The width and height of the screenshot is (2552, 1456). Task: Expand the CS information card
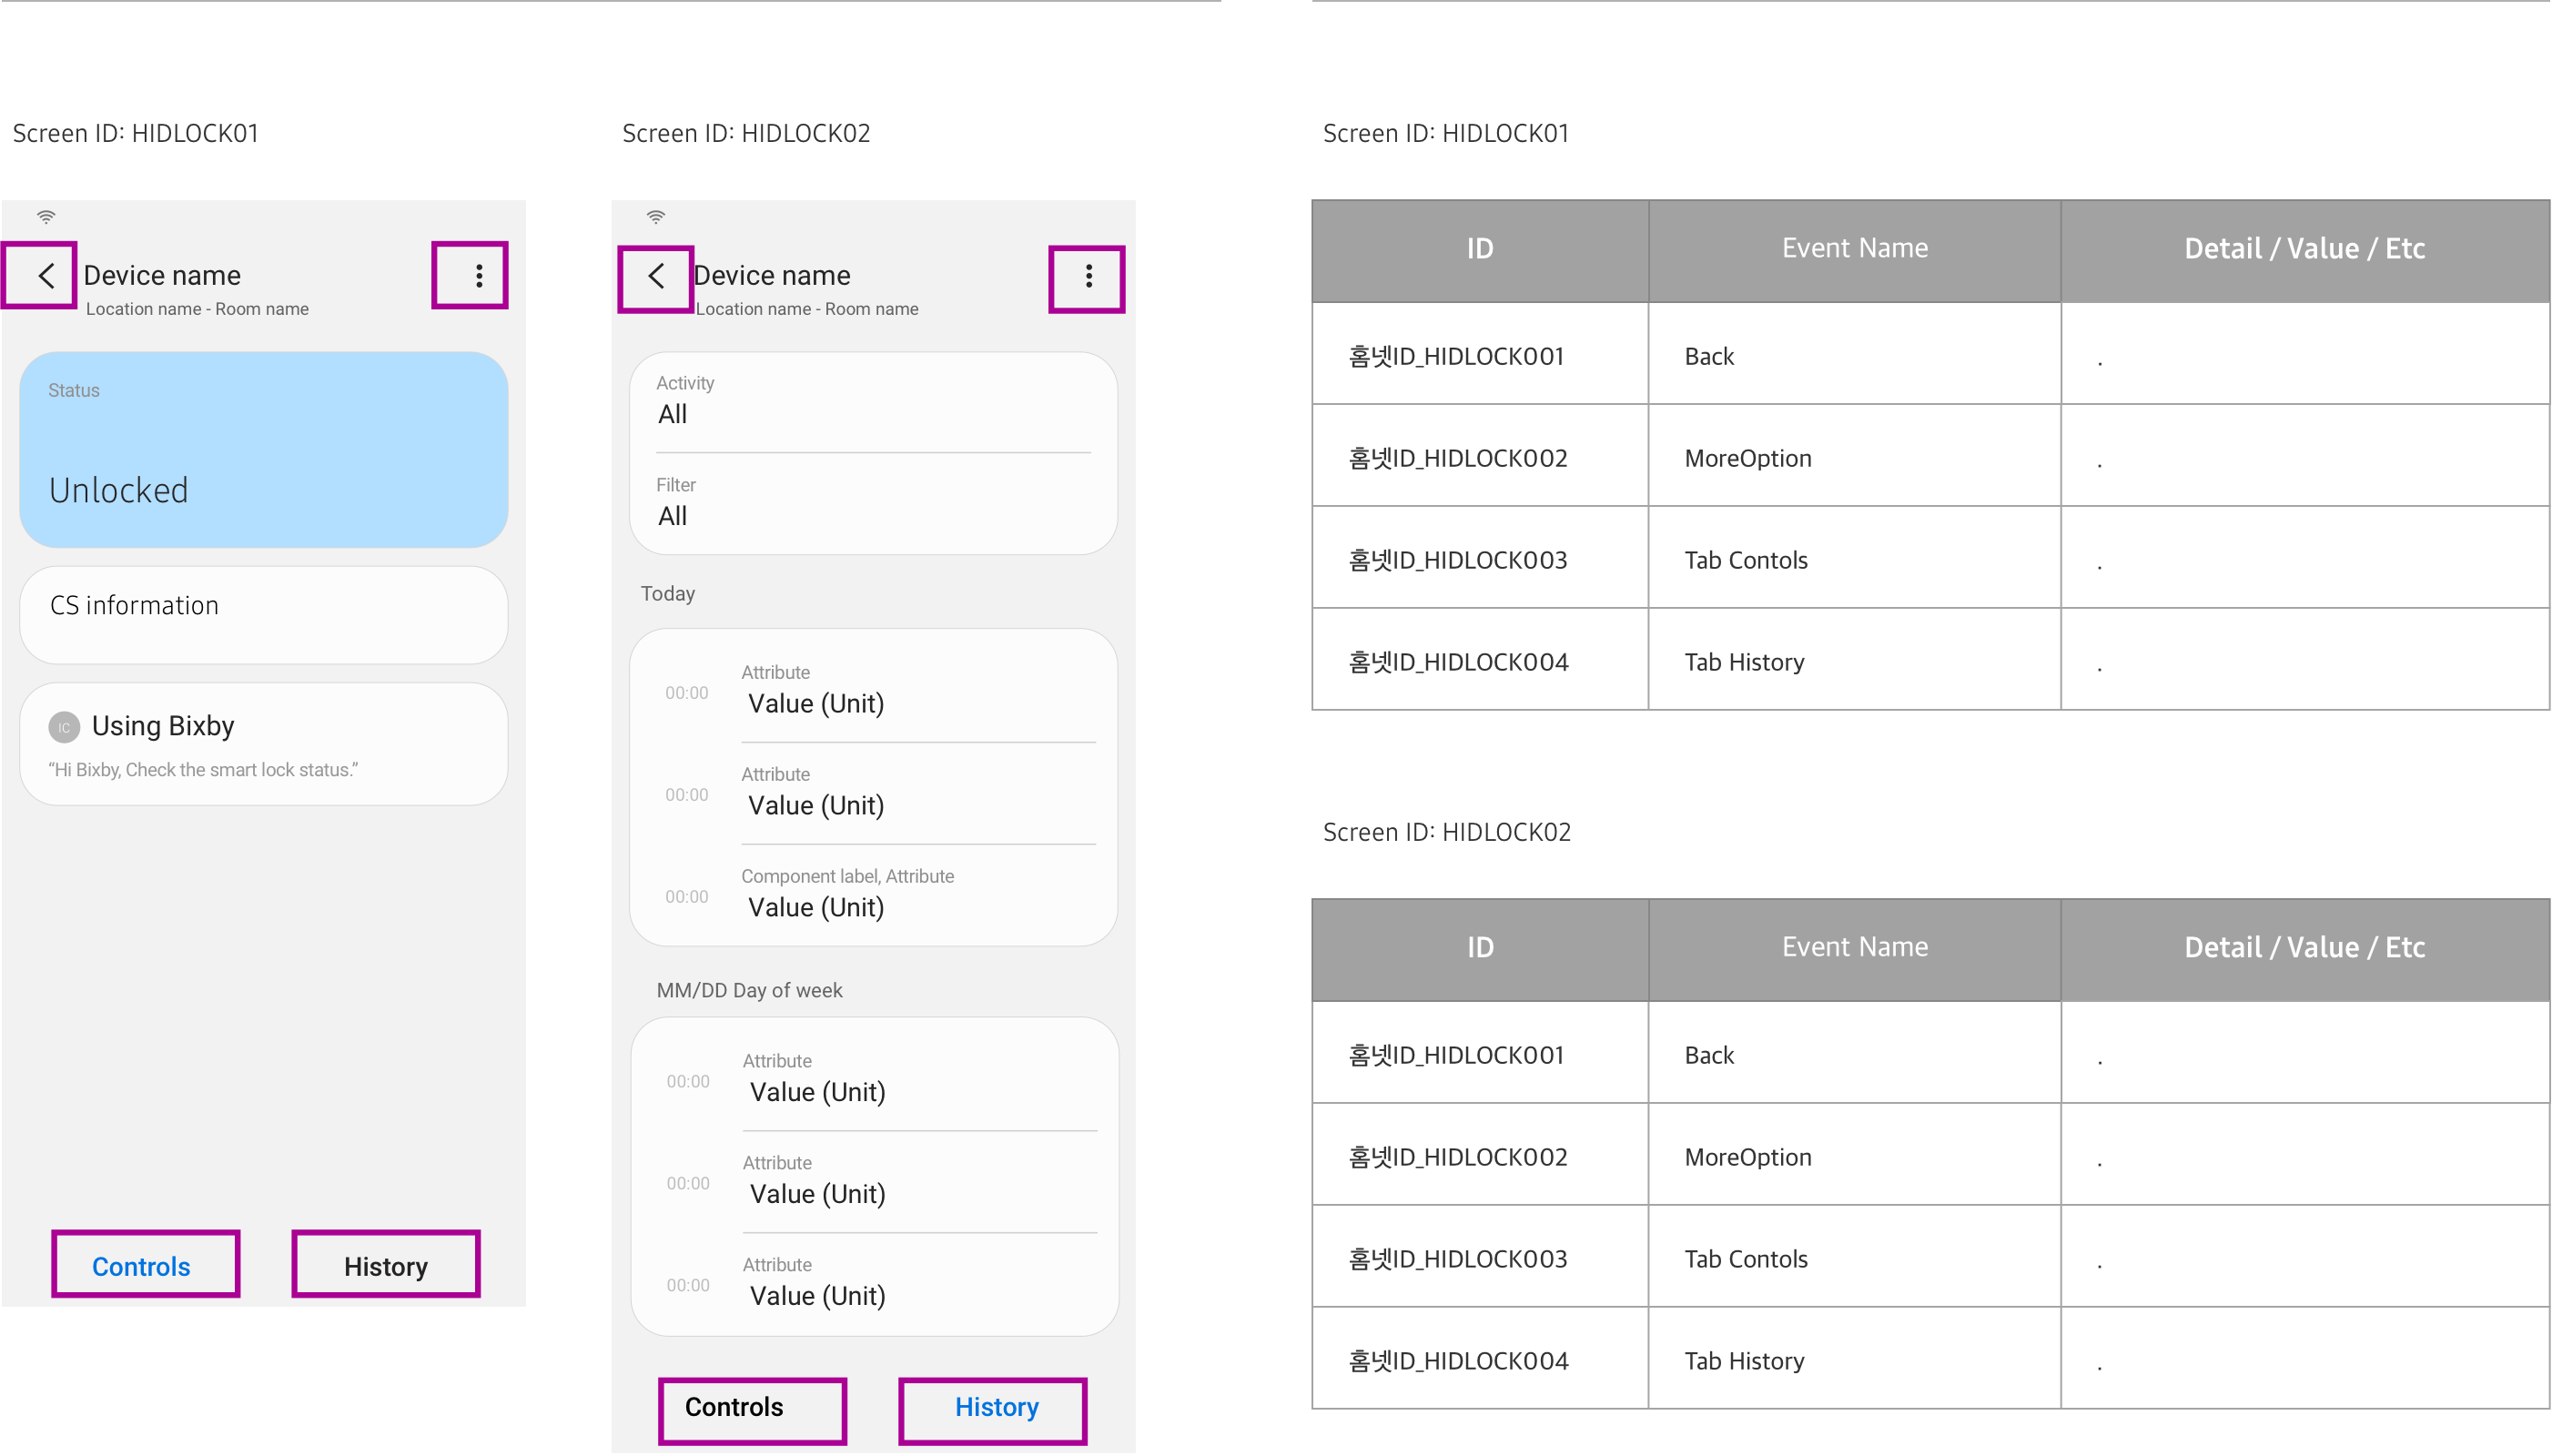(263, 614)
